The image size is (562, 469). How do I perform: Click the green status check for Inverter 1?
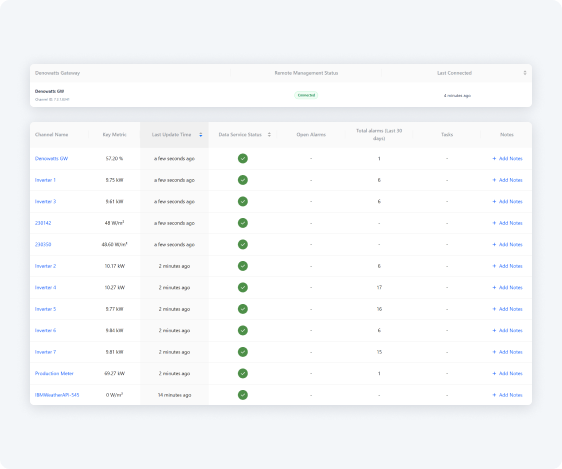coord(243,180)
